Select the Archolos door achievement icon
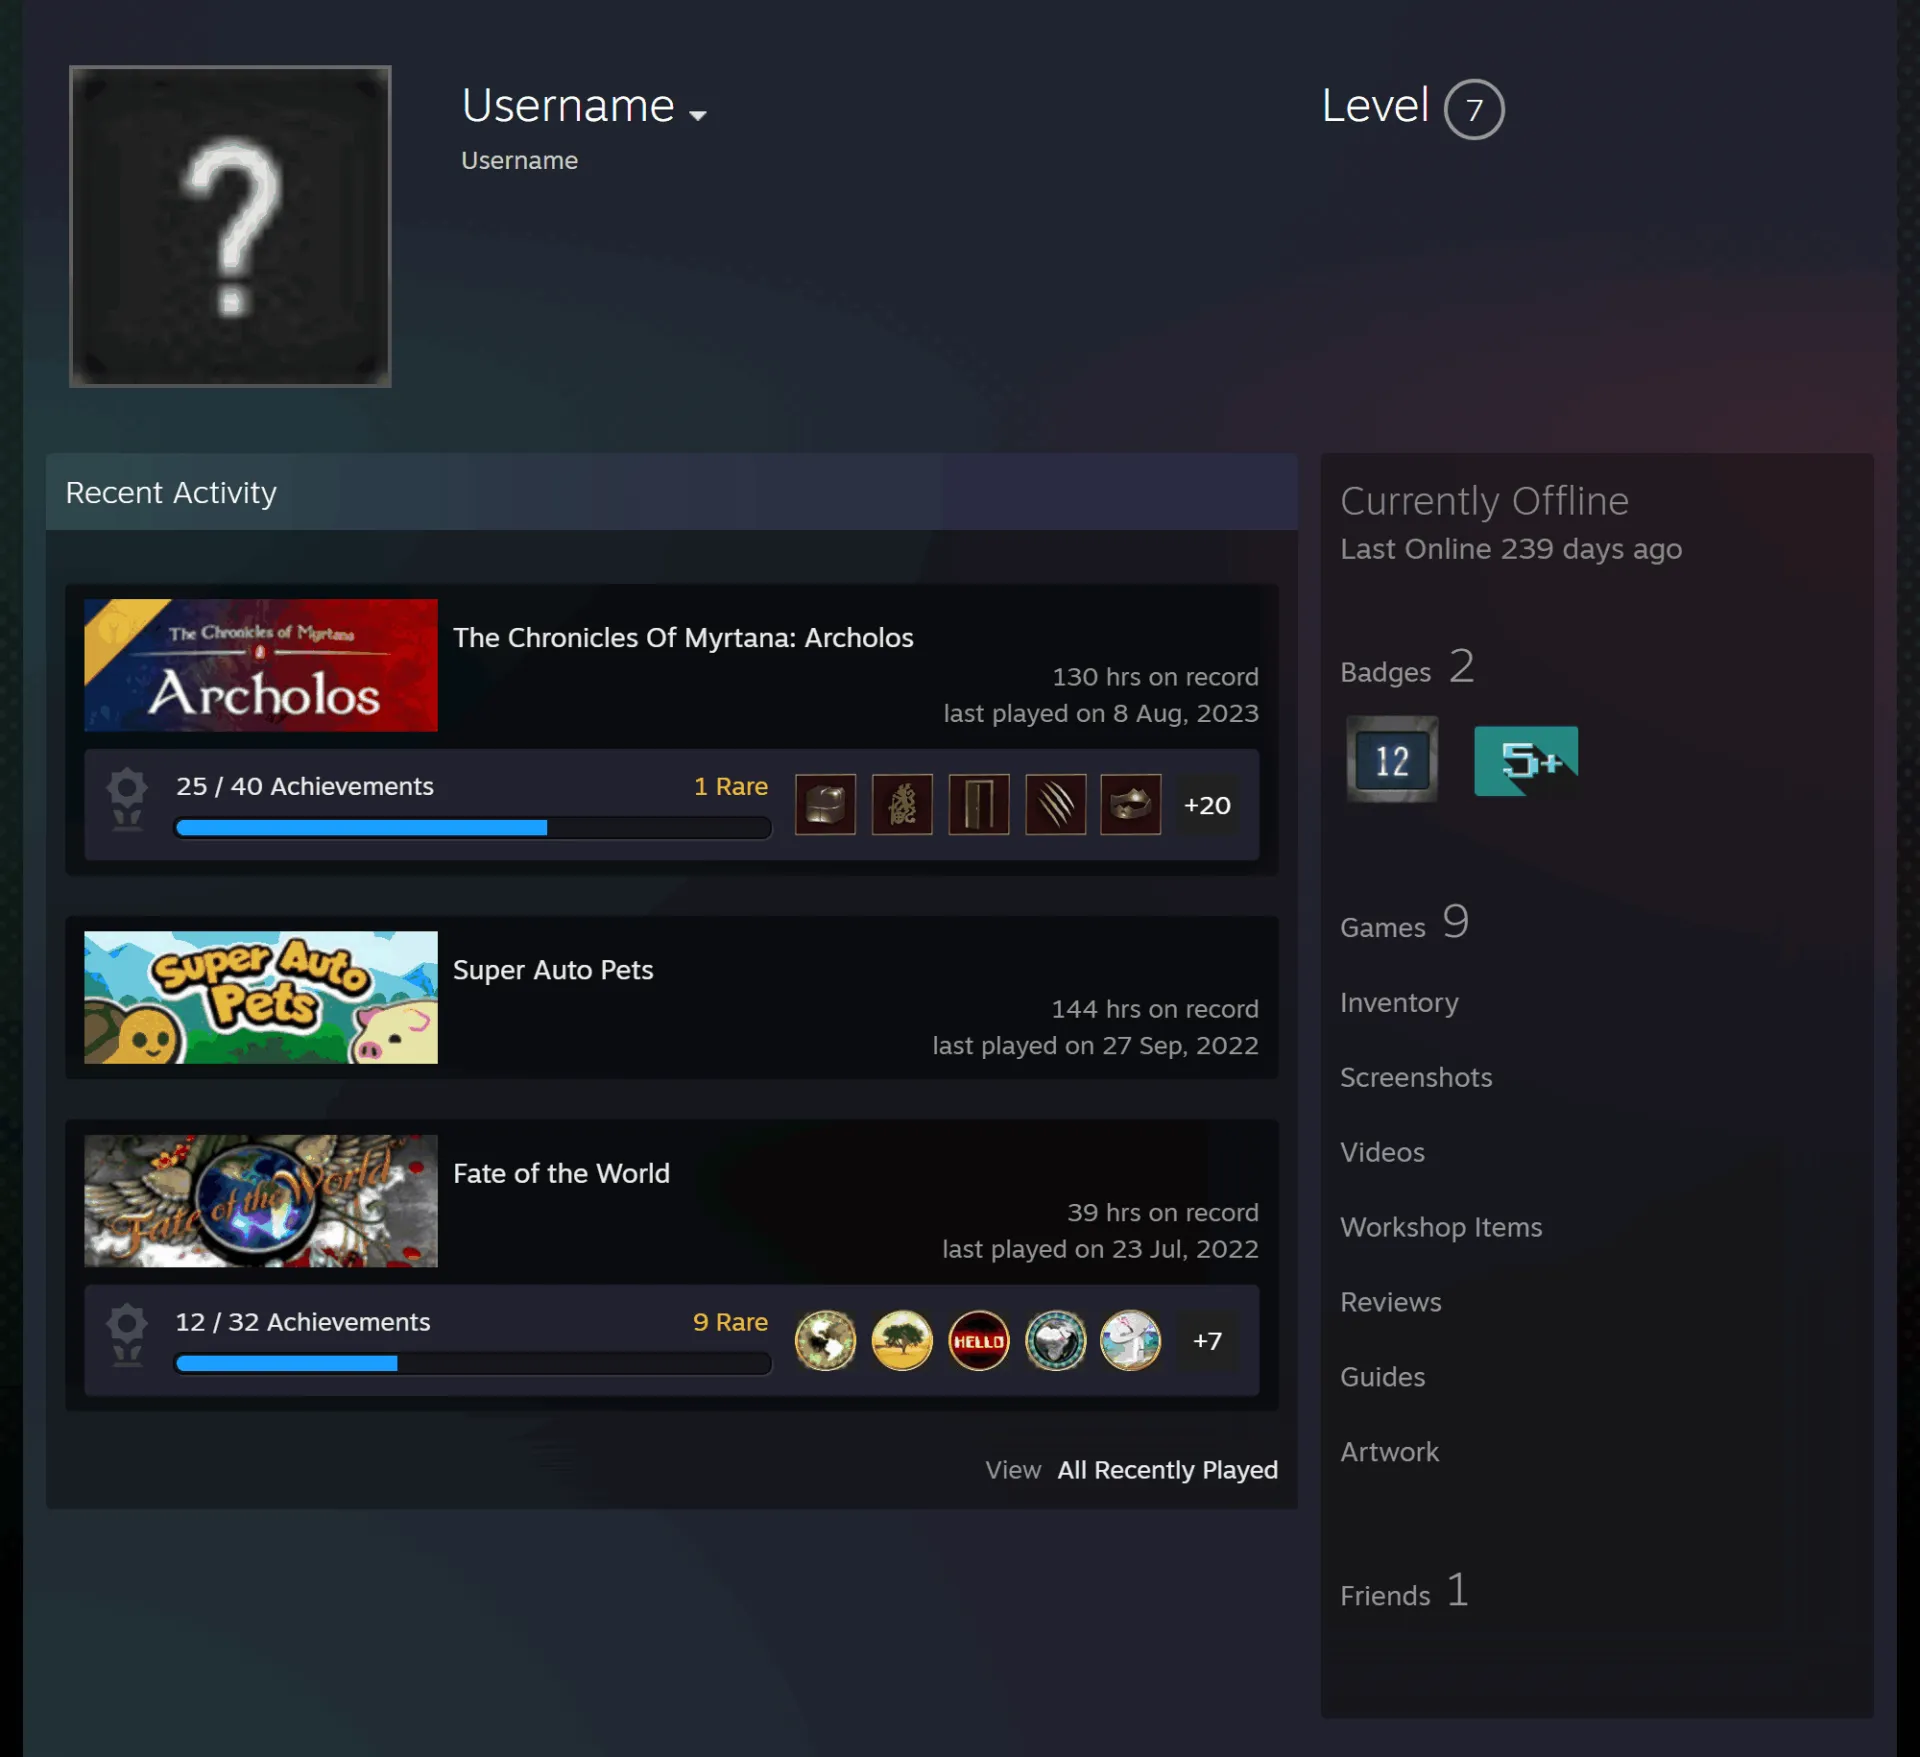The image size is (1920, 1757). pos(978,804)
